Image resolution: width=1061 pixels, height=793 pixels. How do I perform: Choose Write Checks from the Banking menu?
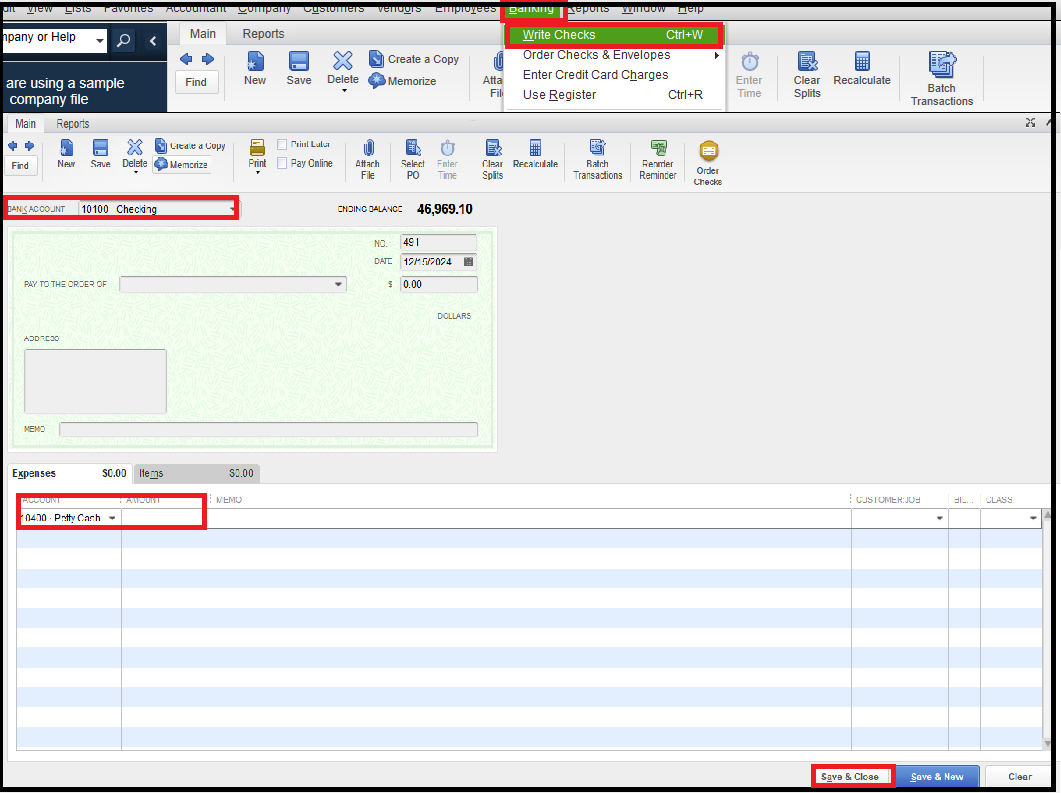point(560,34)
